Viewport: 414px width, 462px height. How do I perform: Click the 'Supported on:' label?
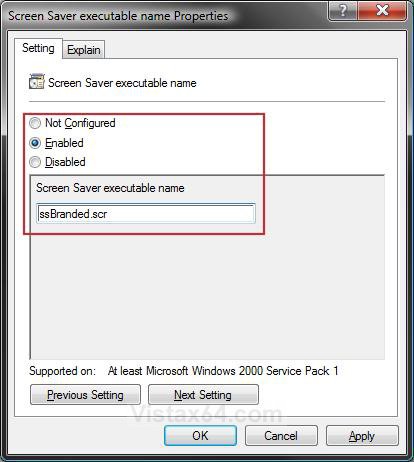[62, 371]
